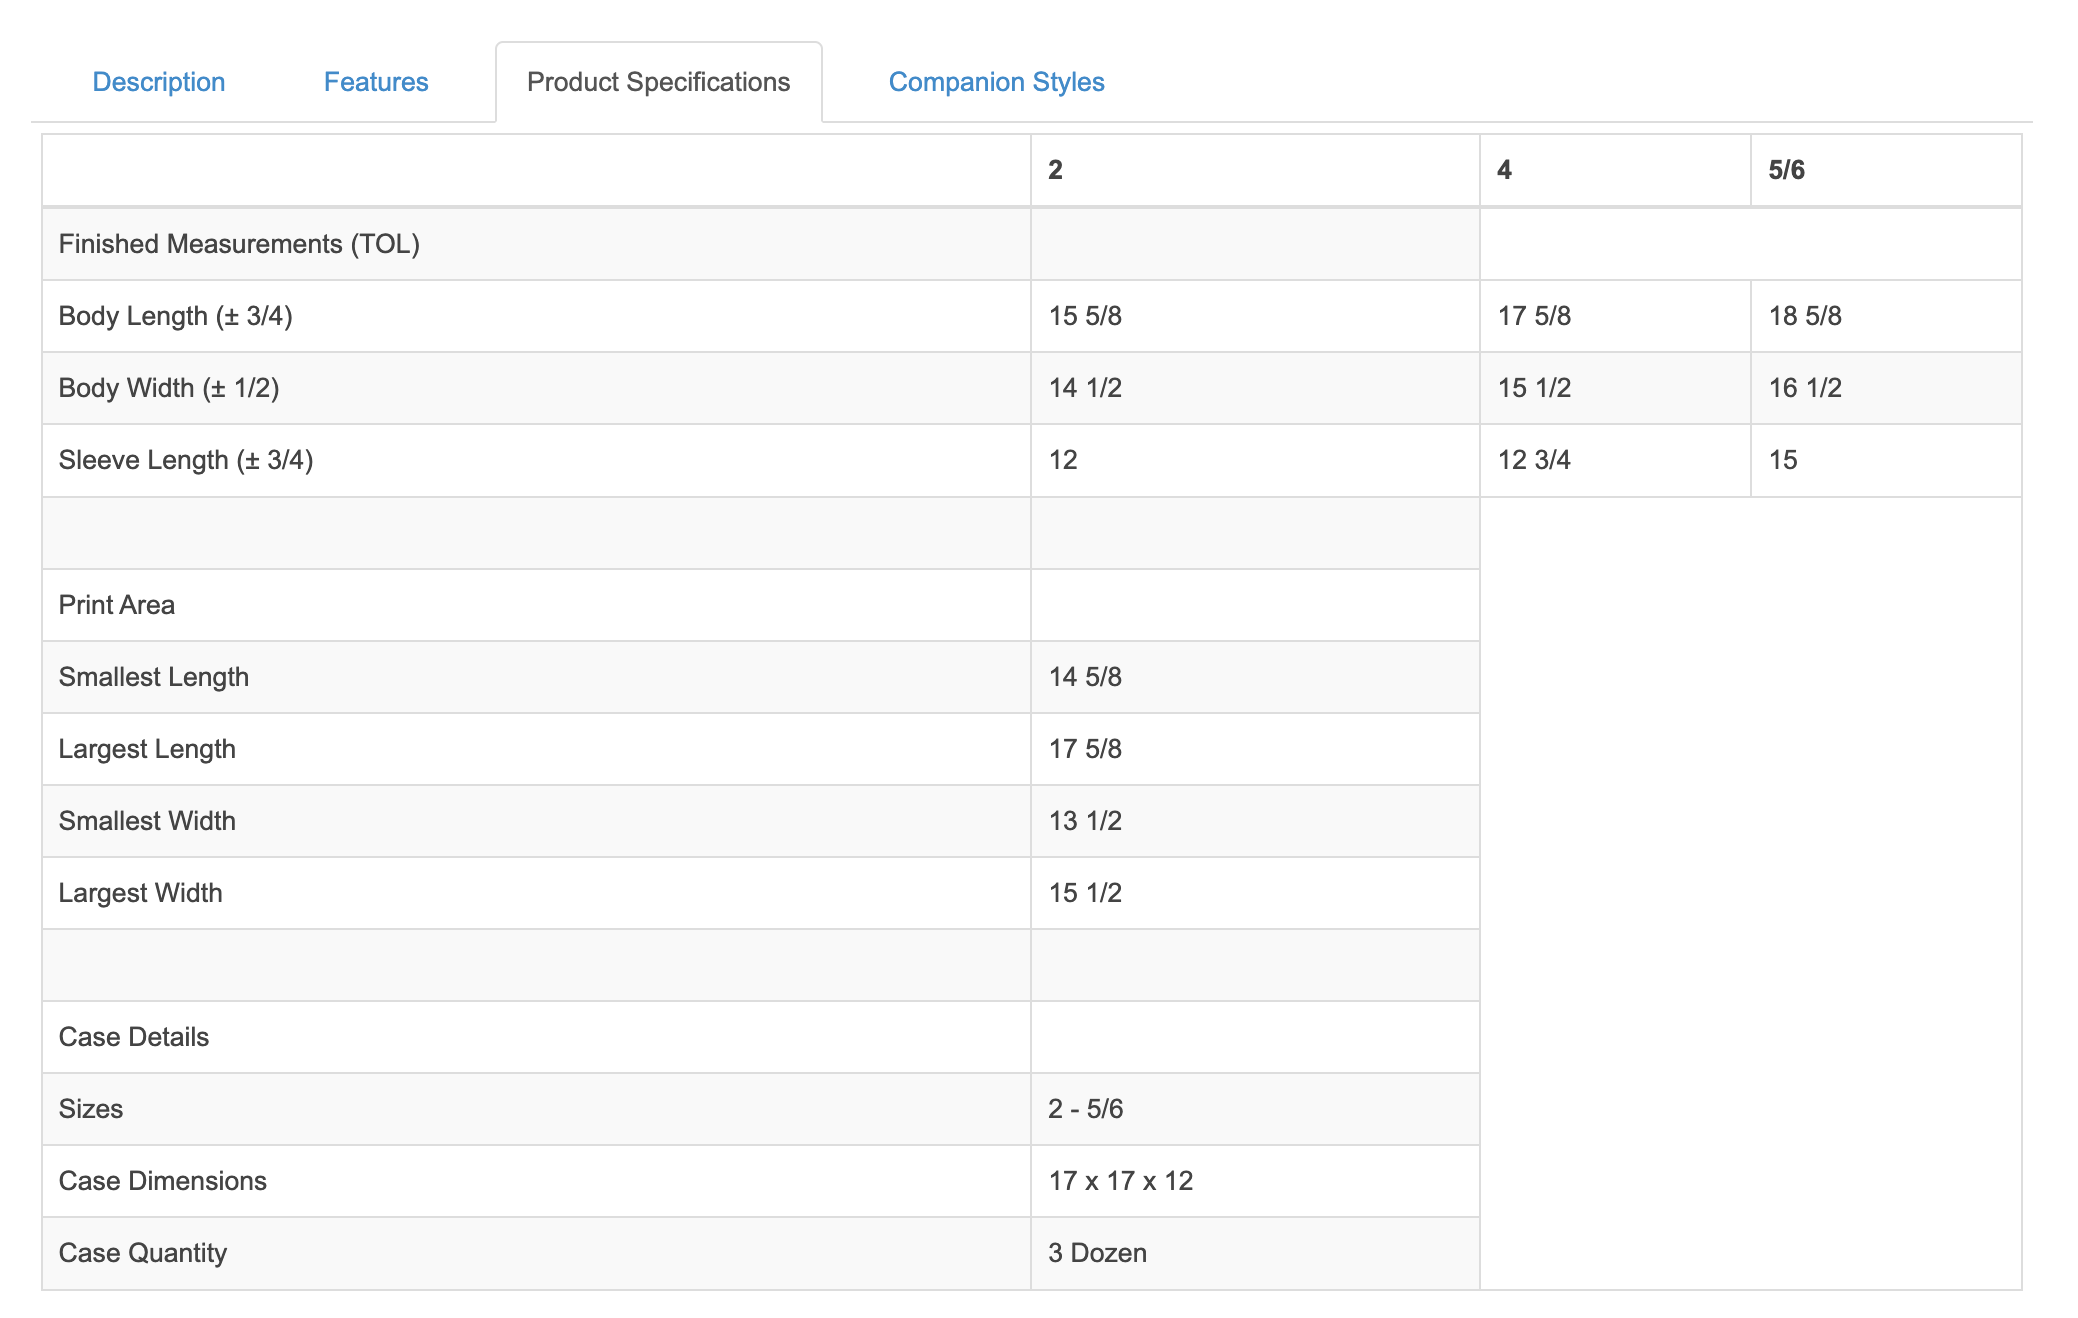
Task: View the Companion Styles tab
Action: [x=996, y=82]
